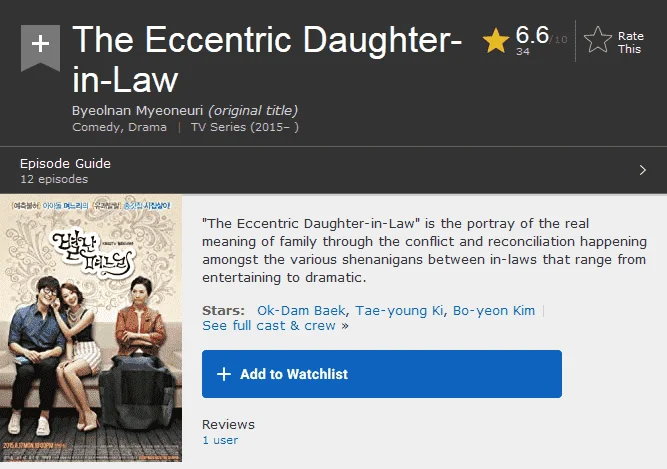Open Tae-young Ki's profile link

[399, 310]
